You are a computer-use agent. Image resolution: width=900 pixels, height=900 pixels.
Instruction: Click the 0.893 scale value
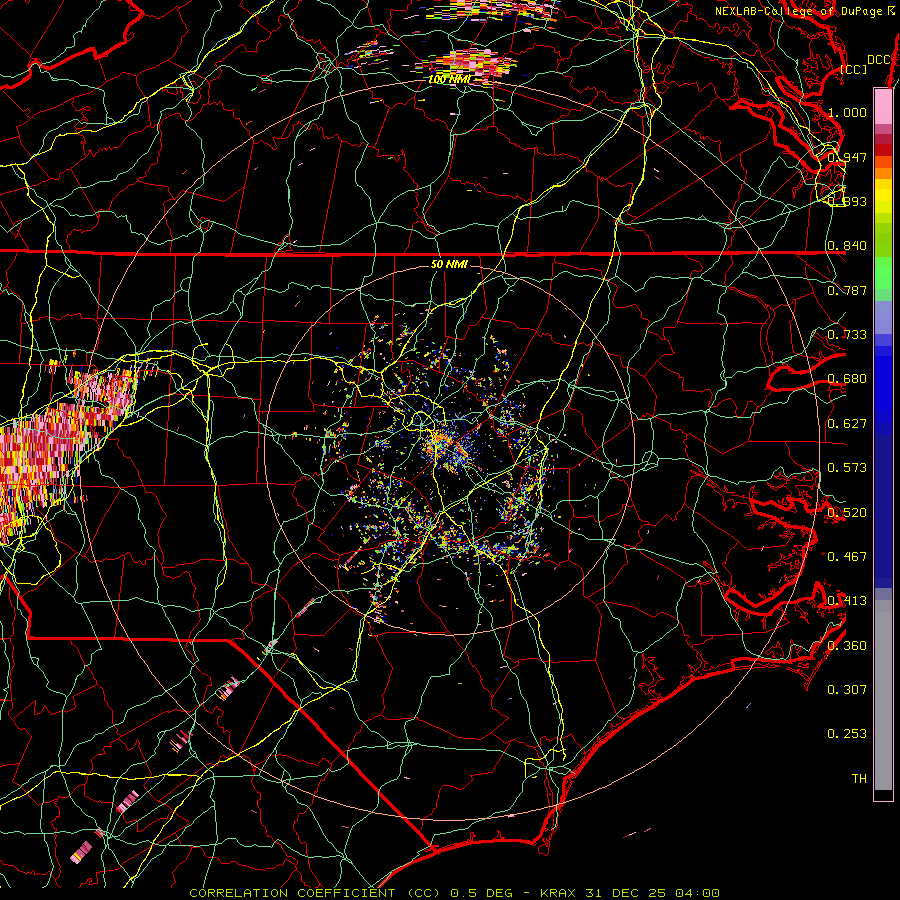[x=847, y=201]
